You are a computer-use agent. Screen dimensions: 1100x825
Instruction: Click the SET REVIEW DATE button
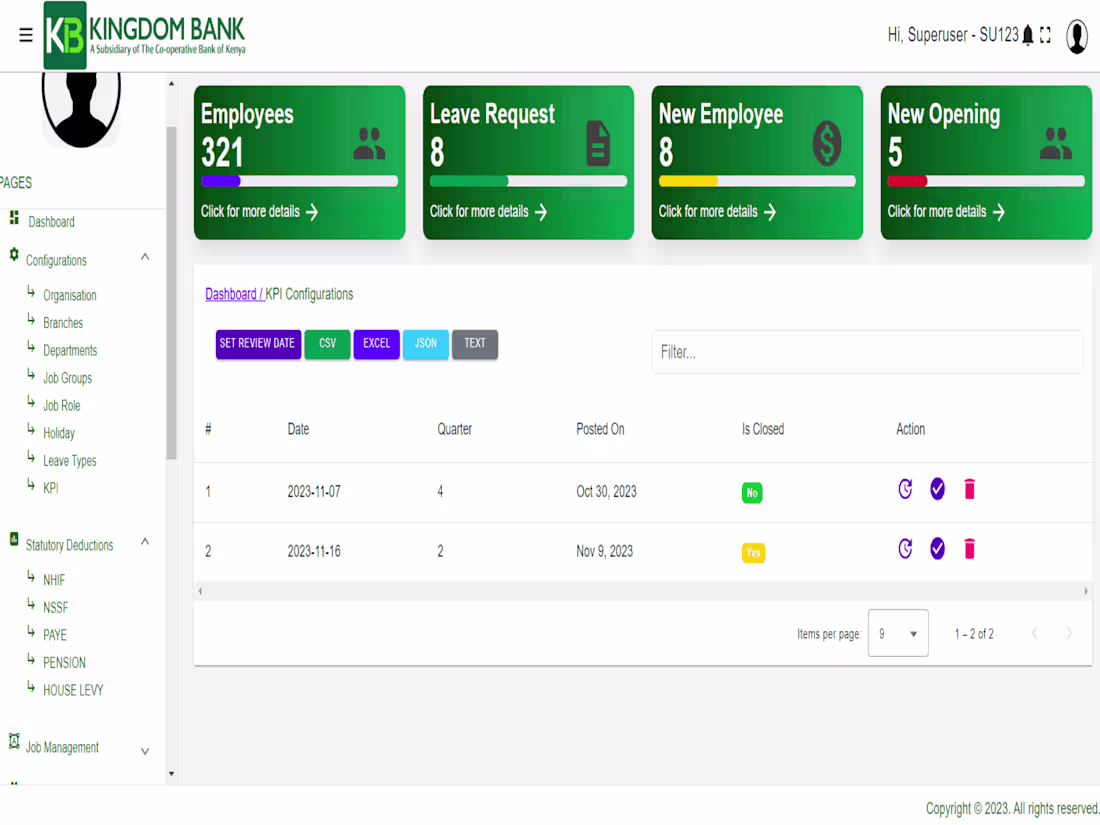point(257,343)
